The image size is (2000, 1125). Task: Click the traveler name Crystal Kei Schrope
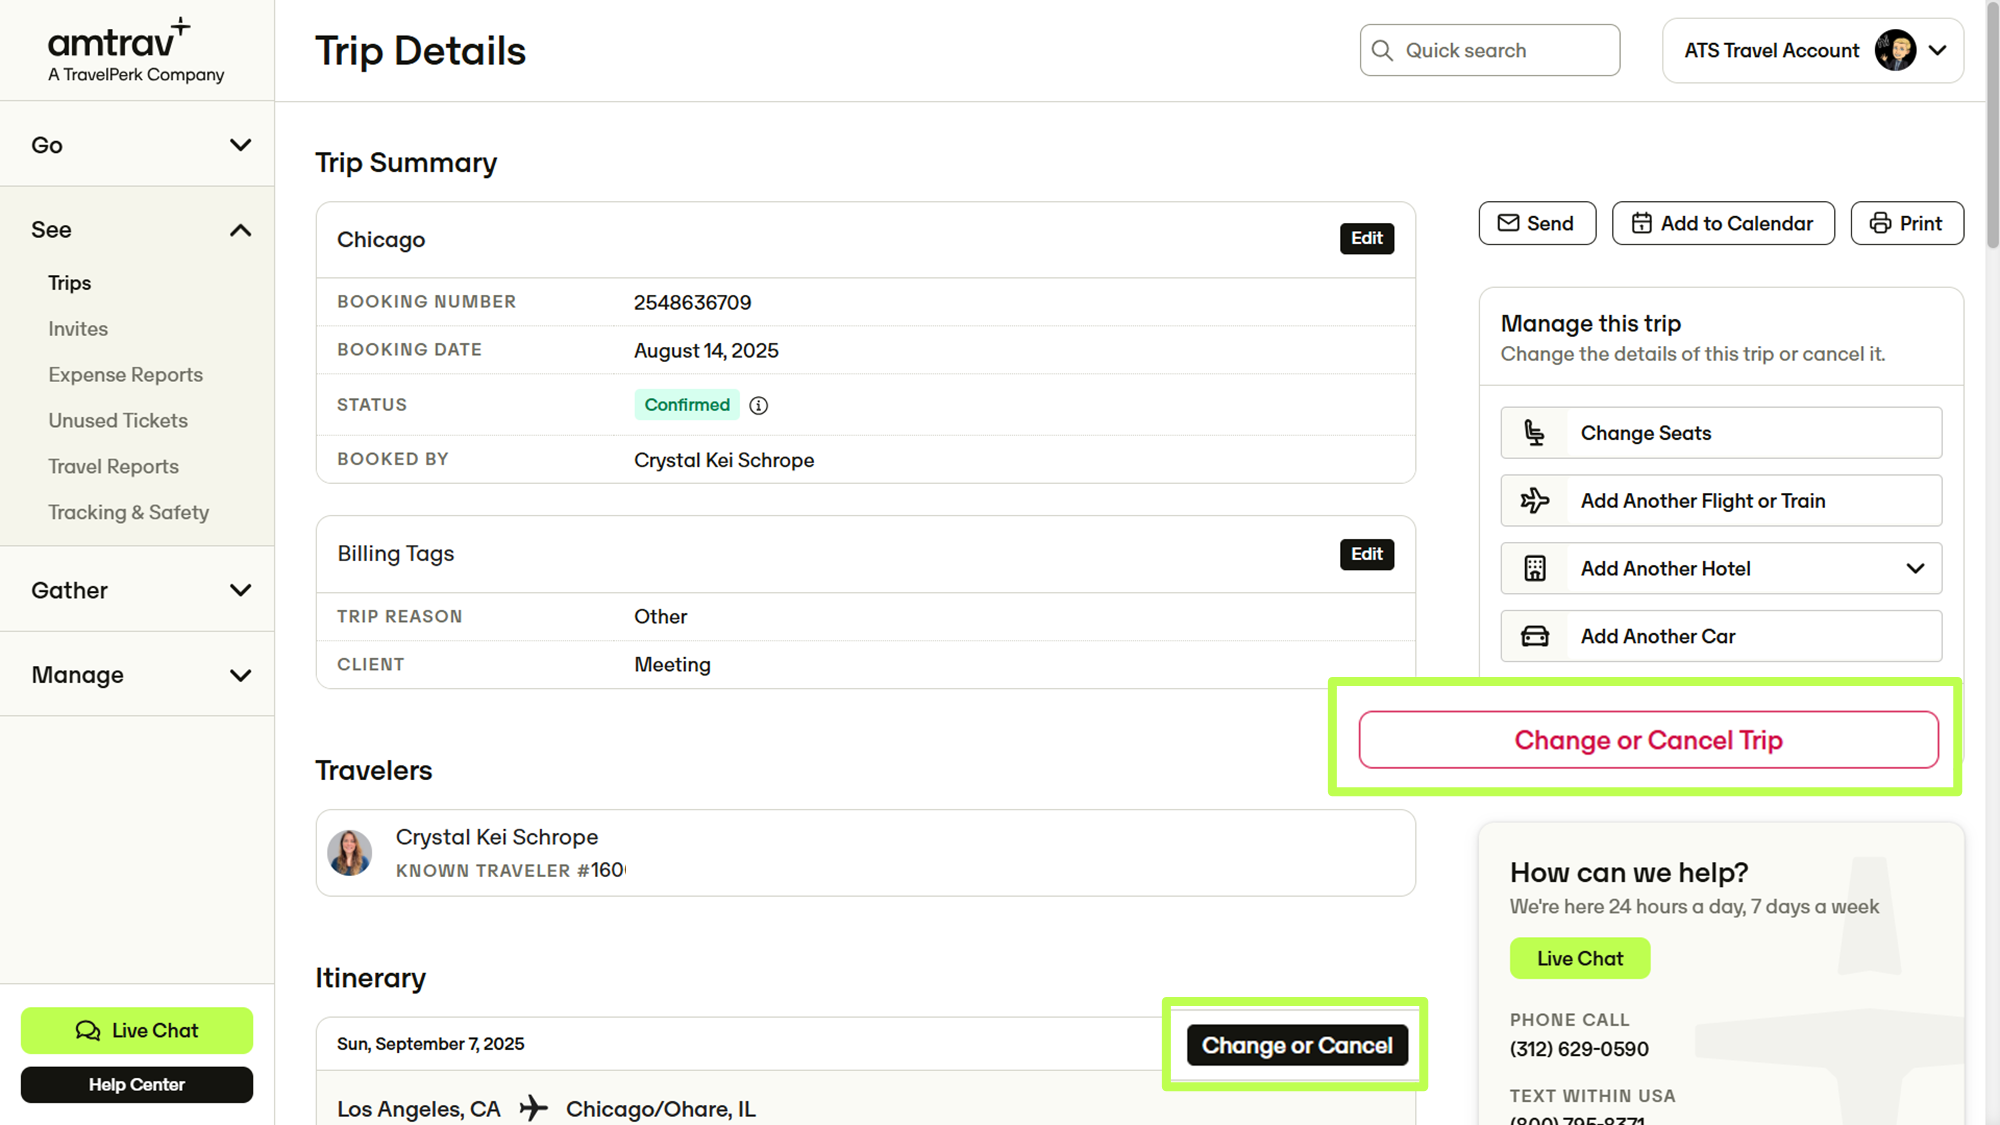(497, 837)
